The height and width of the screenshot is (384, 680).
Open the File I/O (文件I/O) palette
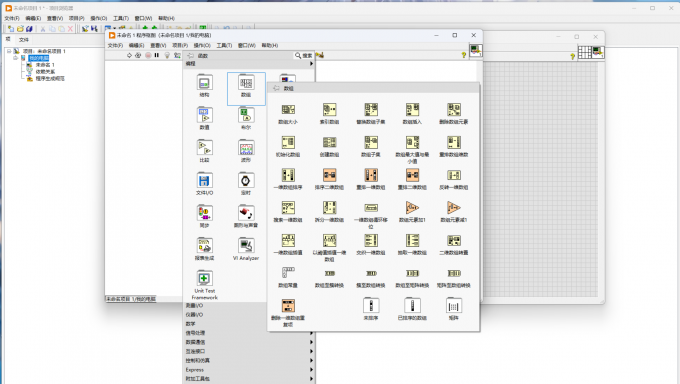pos(204,184)
